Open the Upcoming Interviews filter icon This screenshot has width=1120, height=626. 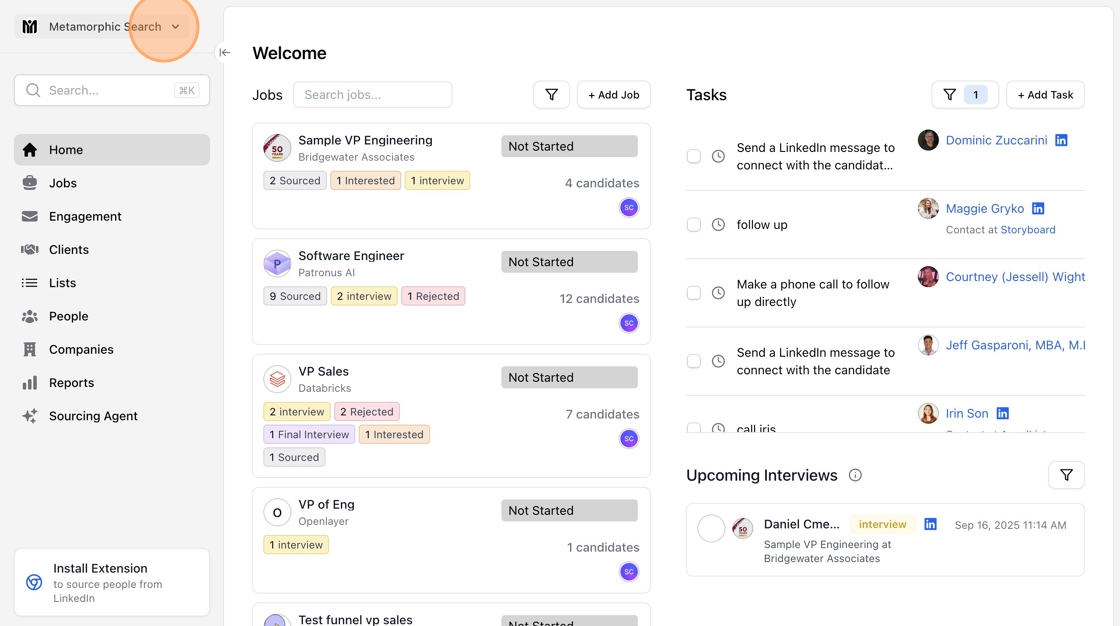(x=1066, y=475)
